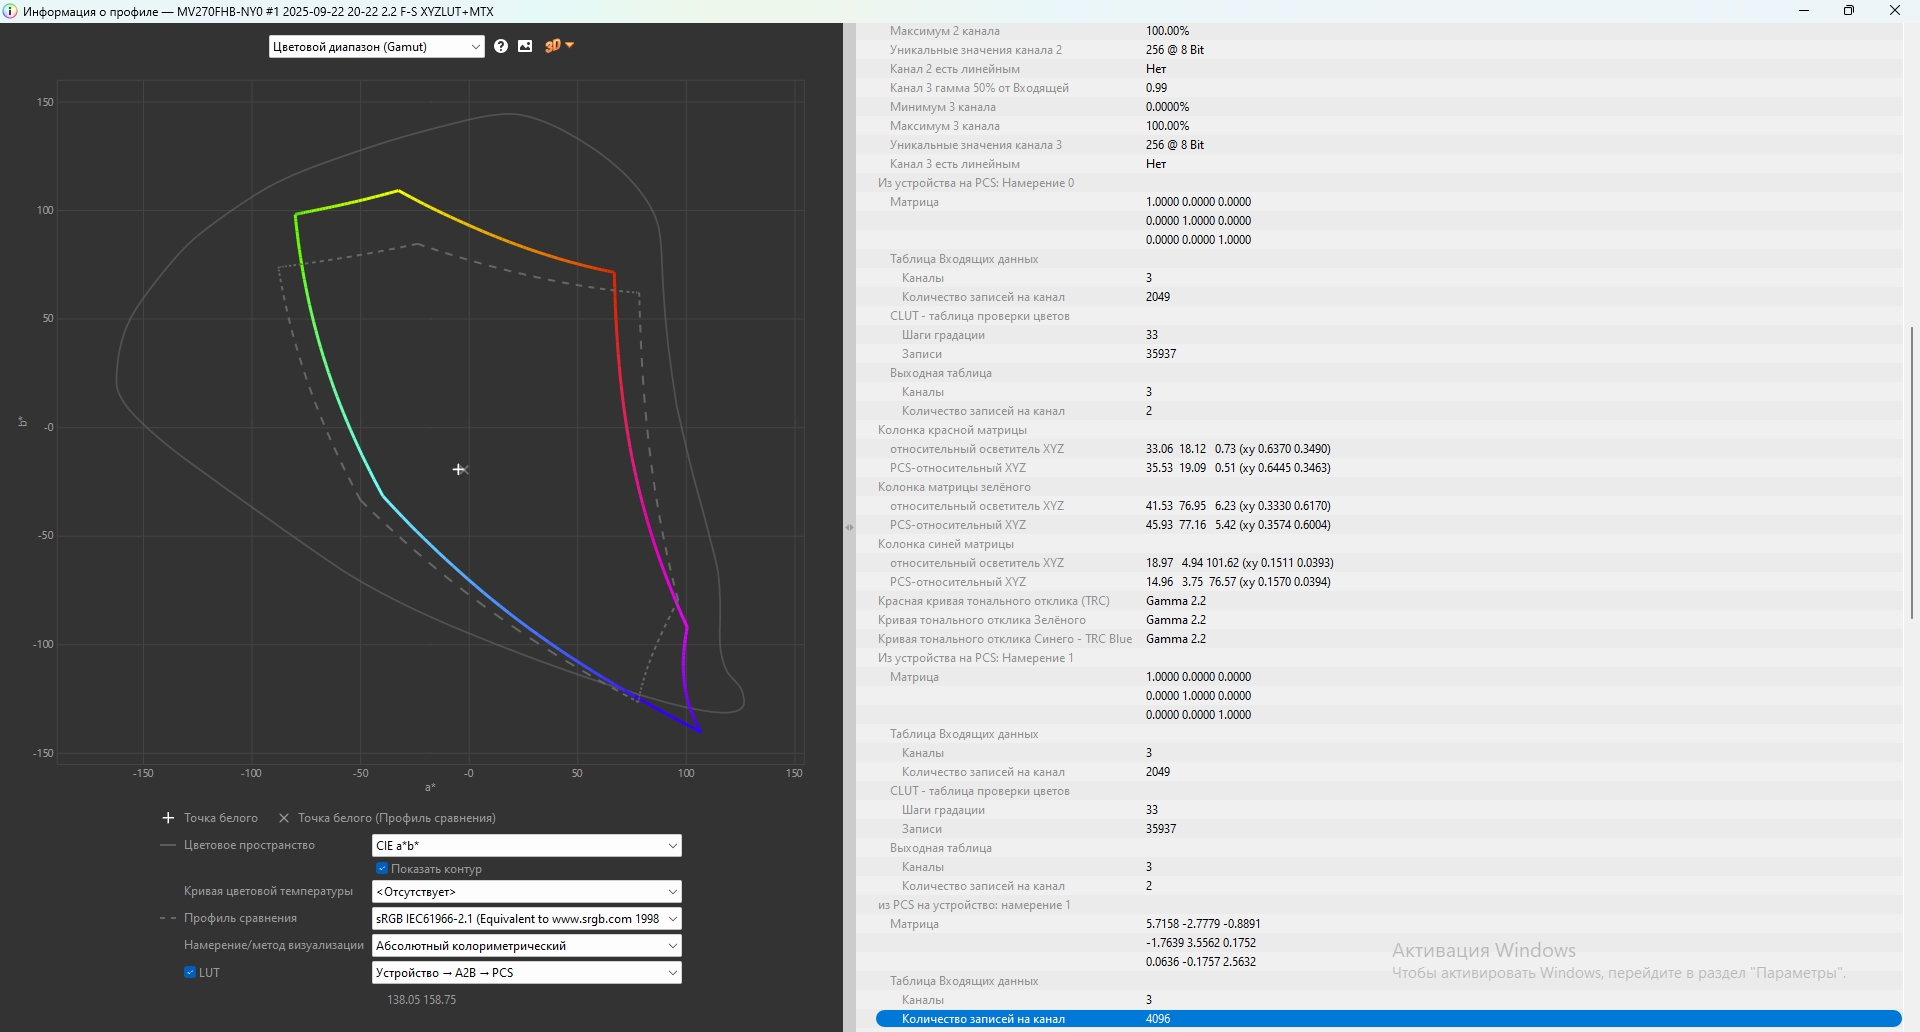The image size is (1920, 1032).
Task: Click the restore window button
Action: 1849,11
